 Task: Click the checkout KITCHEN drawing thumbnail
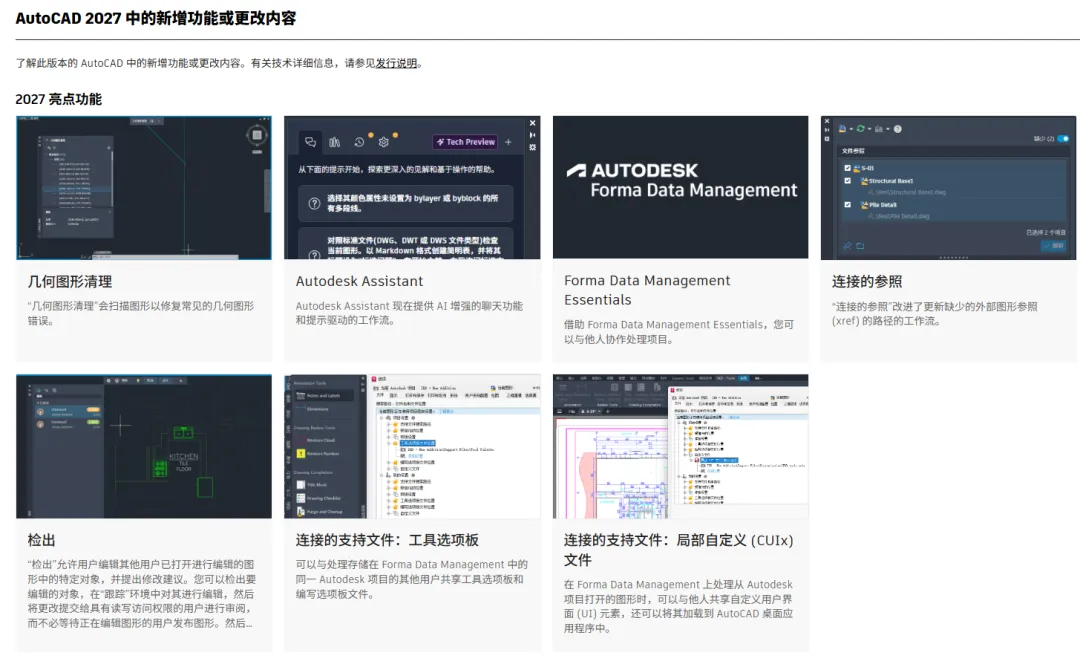click(144, 446)
